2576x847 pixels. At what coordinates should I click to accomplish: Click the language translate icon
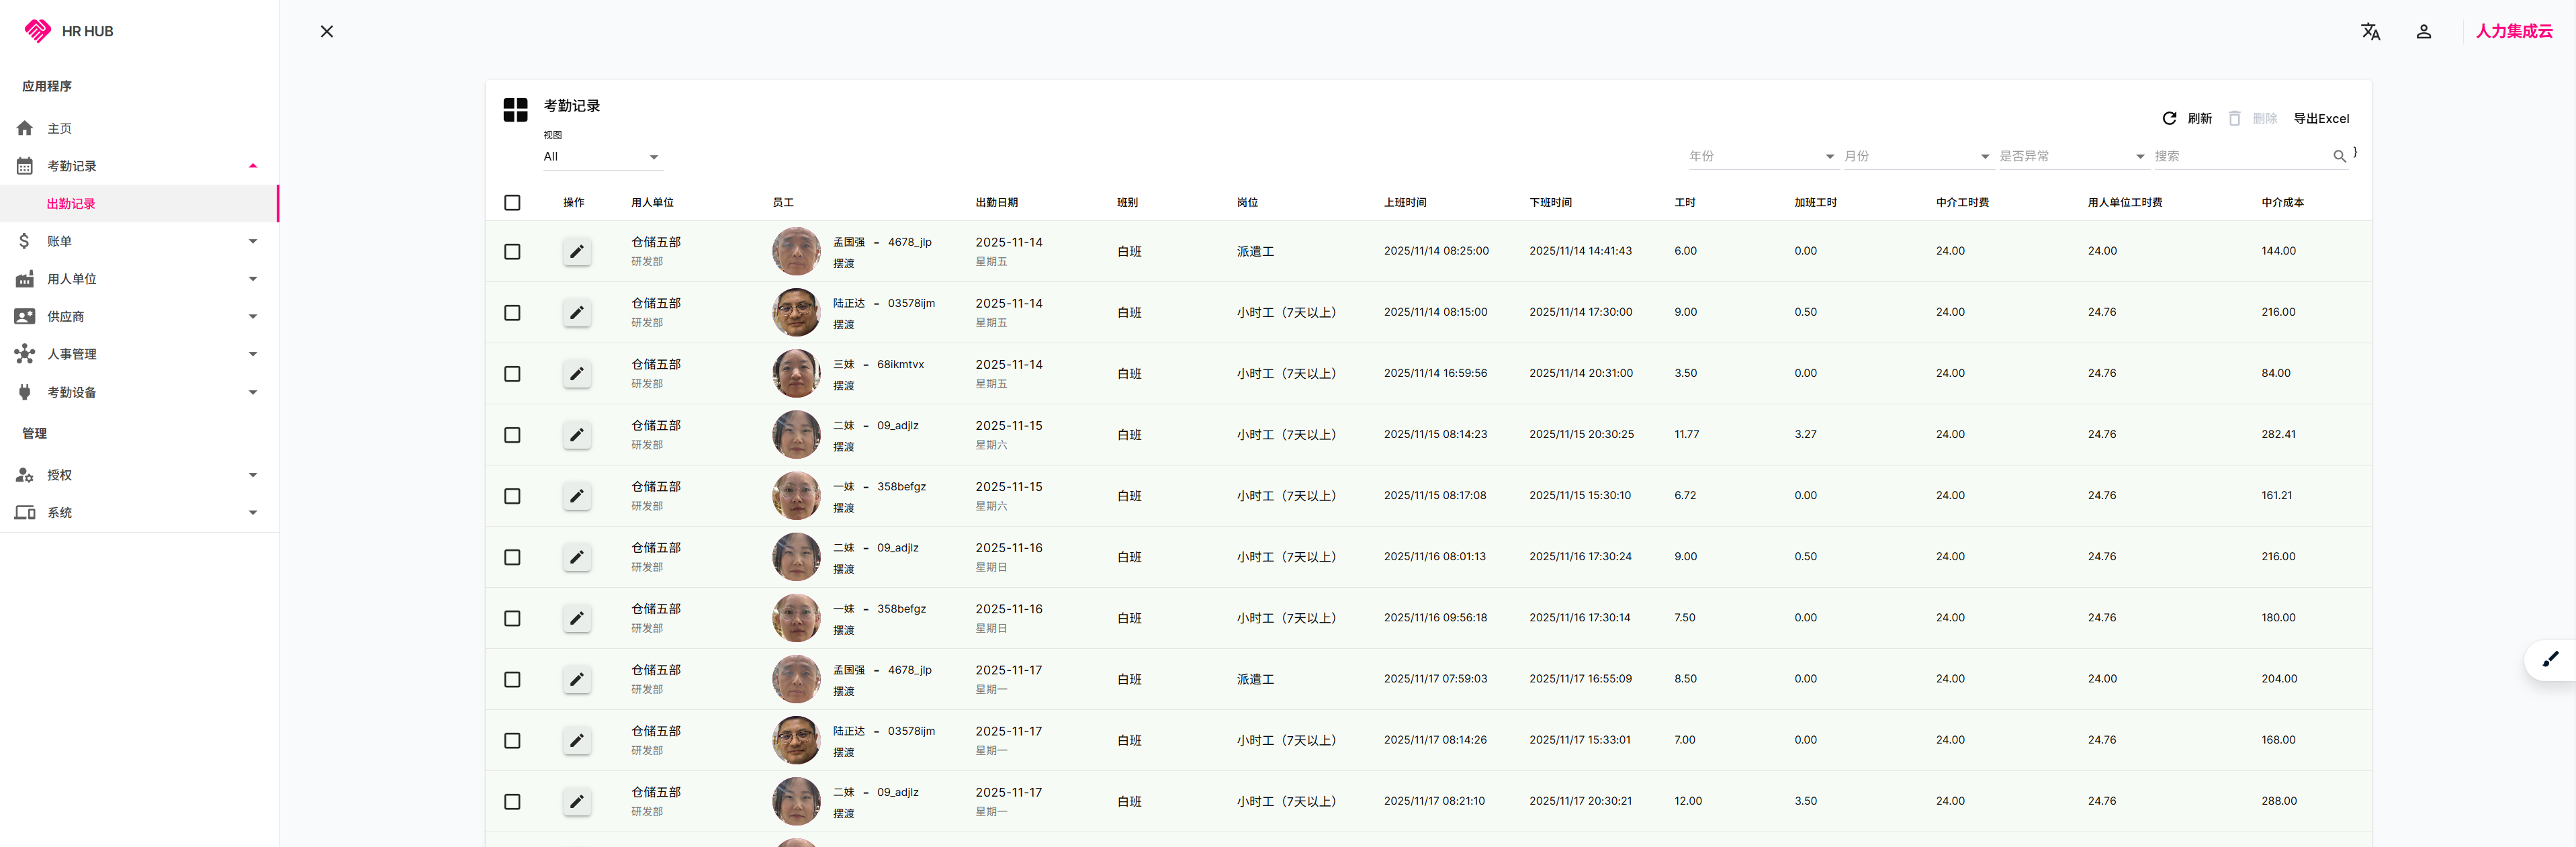[x=2370, y=32]
